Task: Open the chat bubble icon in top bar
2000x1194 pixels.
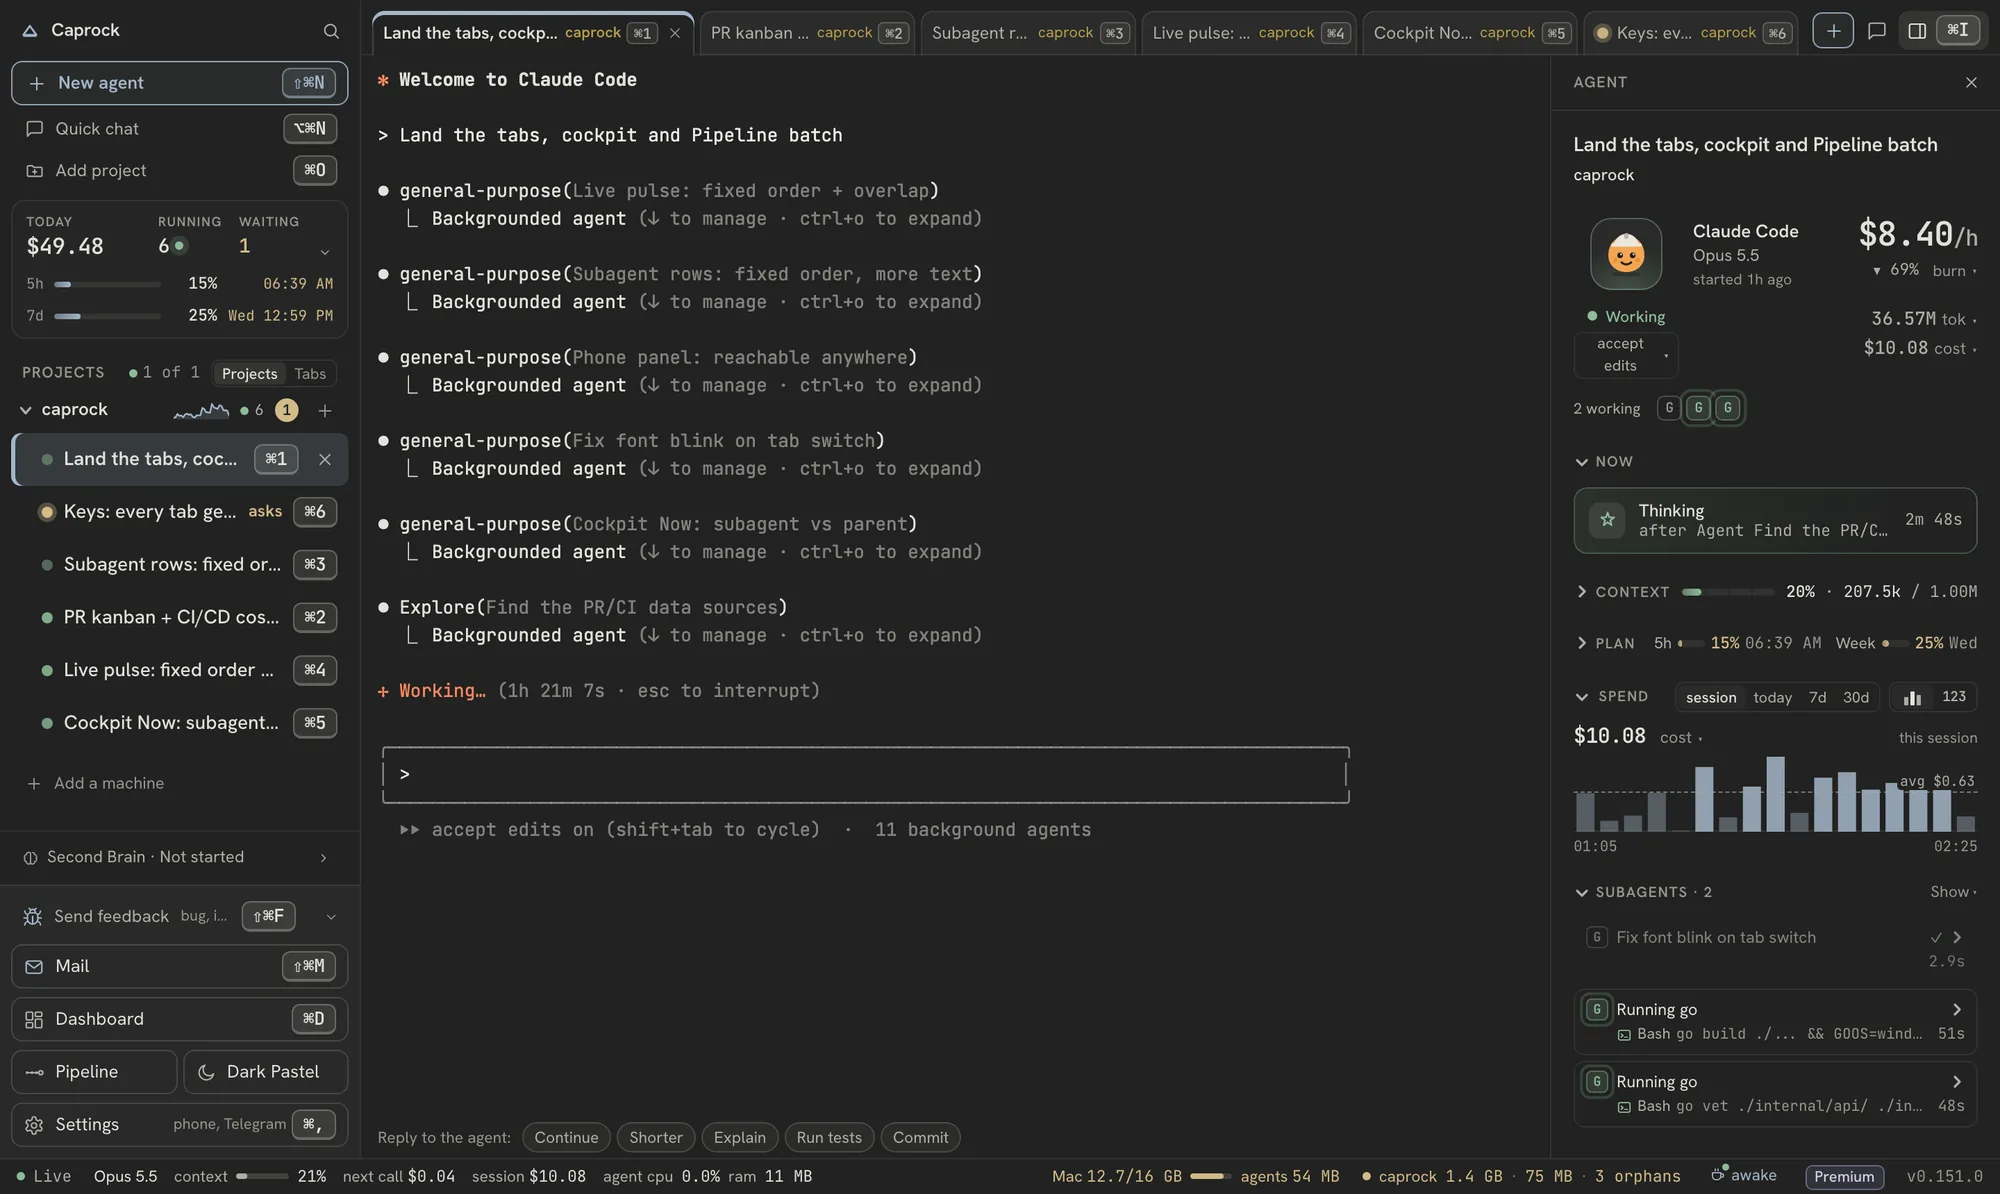Action: [x=1877, y=31]
